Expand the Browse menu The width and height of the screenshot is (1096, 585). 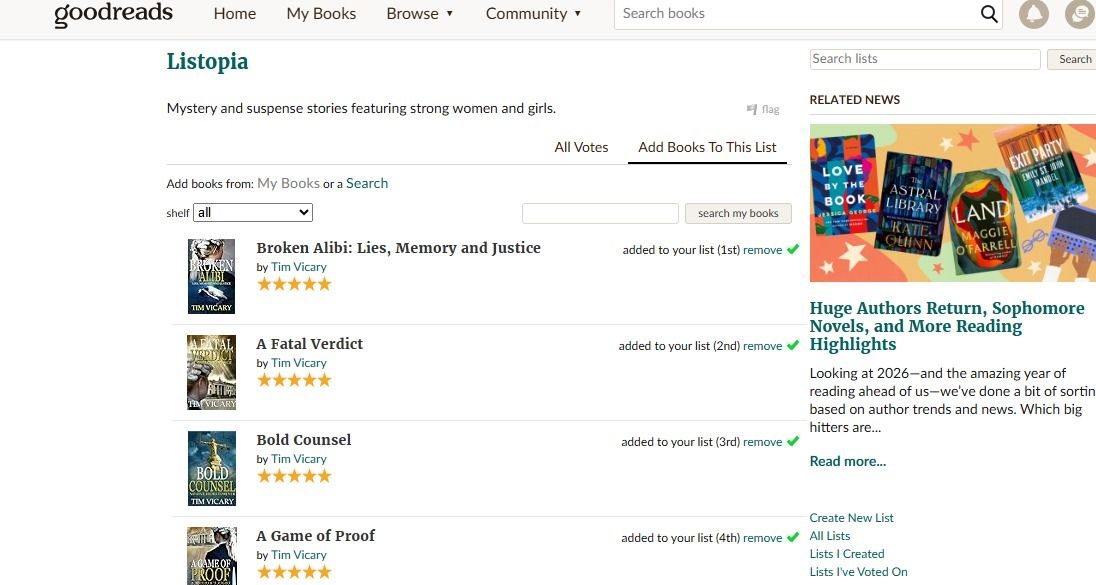pyautogui.click(x=420, y=14)
